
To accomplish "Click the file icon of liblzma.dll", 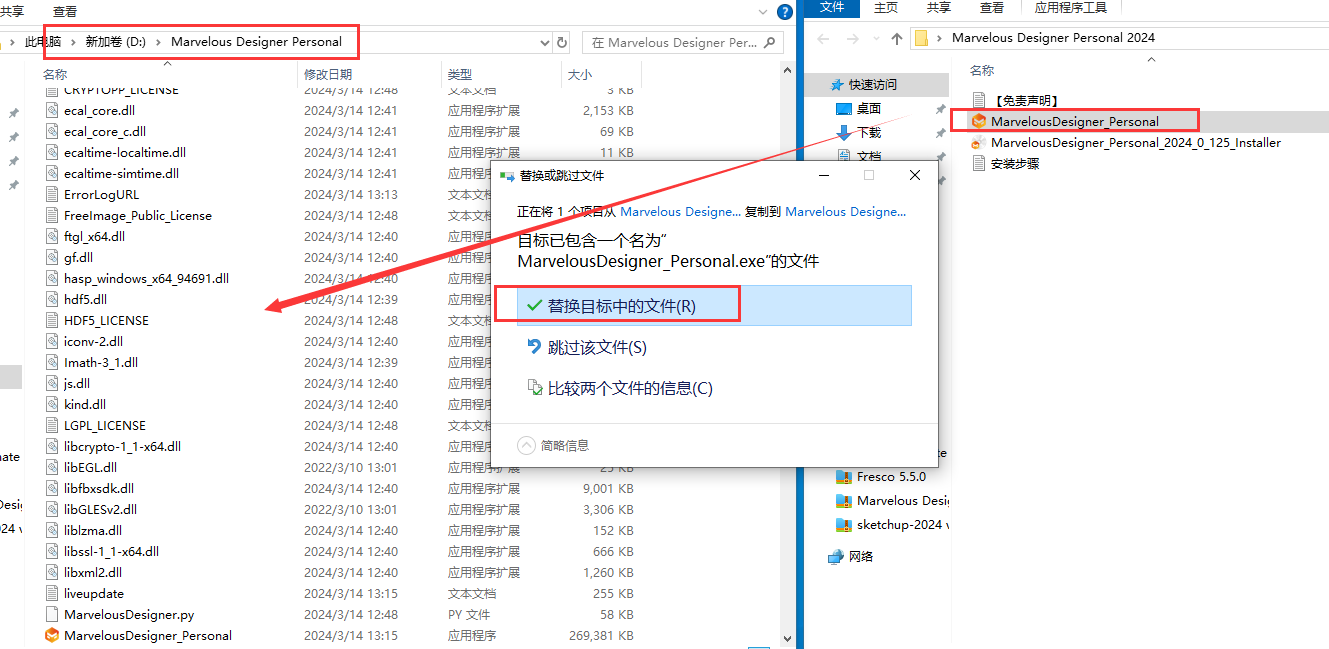I will (52, 530).
